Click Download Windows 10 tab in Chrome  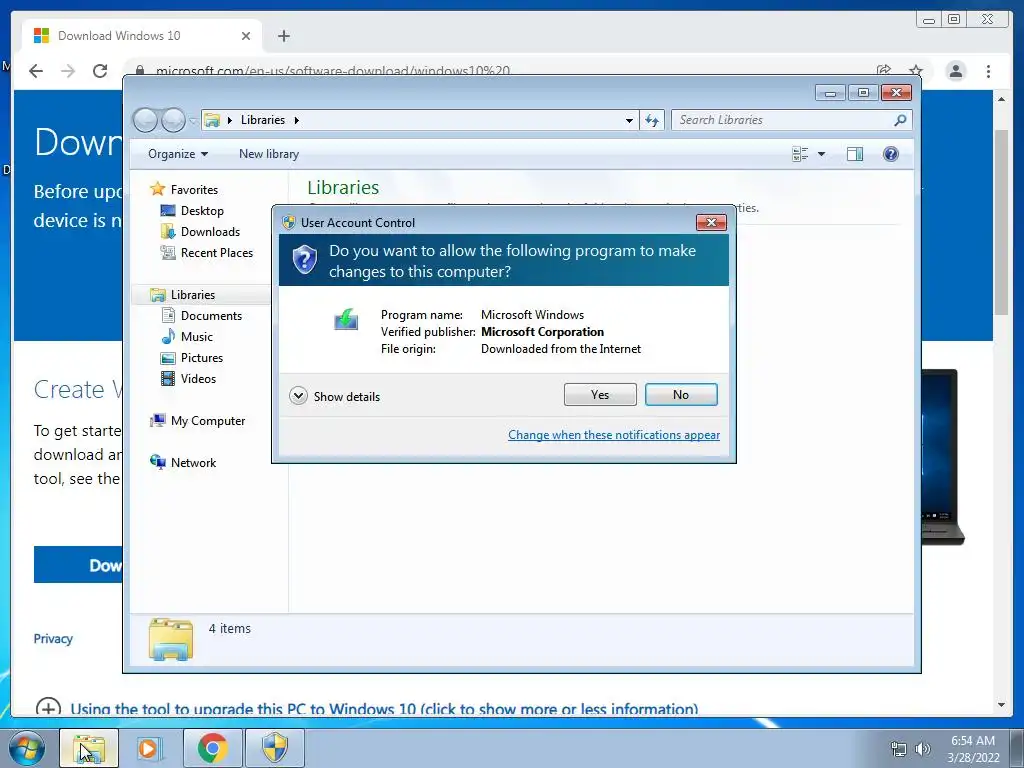tap(142, 36)
